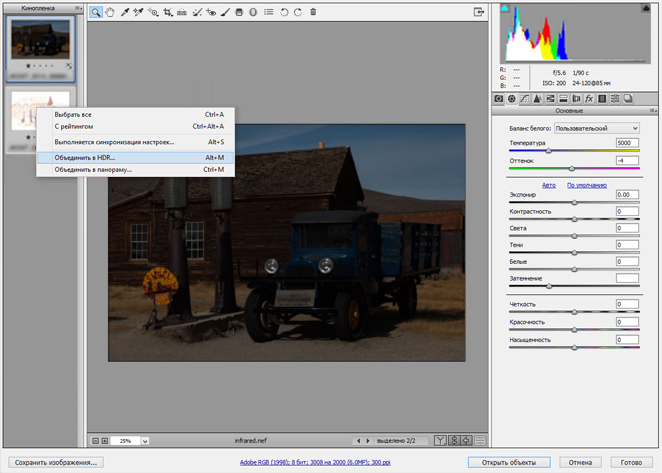Toggle before/after preview Y icon
Screen dimensions: 662x473
click(440, 440)
